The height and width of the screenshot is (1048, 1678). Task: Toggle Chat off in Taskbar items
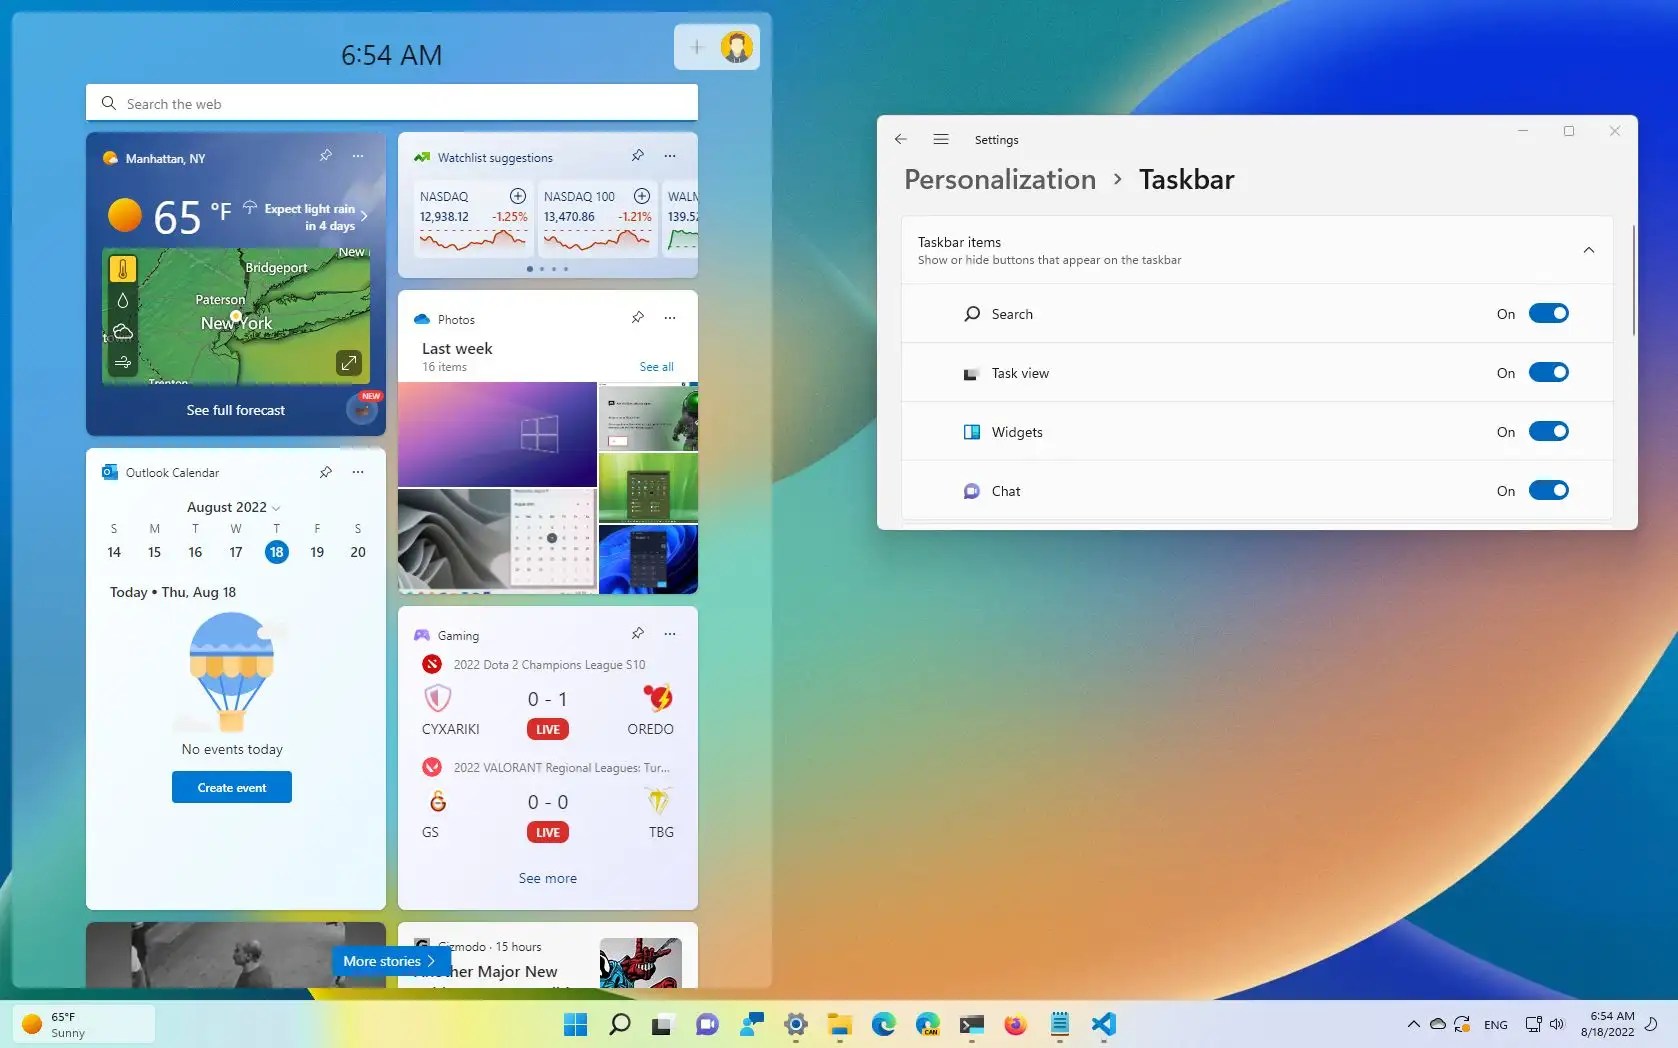coord(1548,490)
